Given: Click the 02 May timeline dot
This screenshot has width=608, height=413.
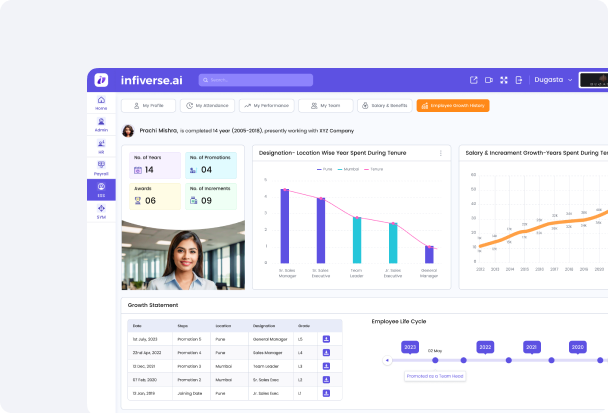Looking at the screenshot, I should (x=435, y=360).
